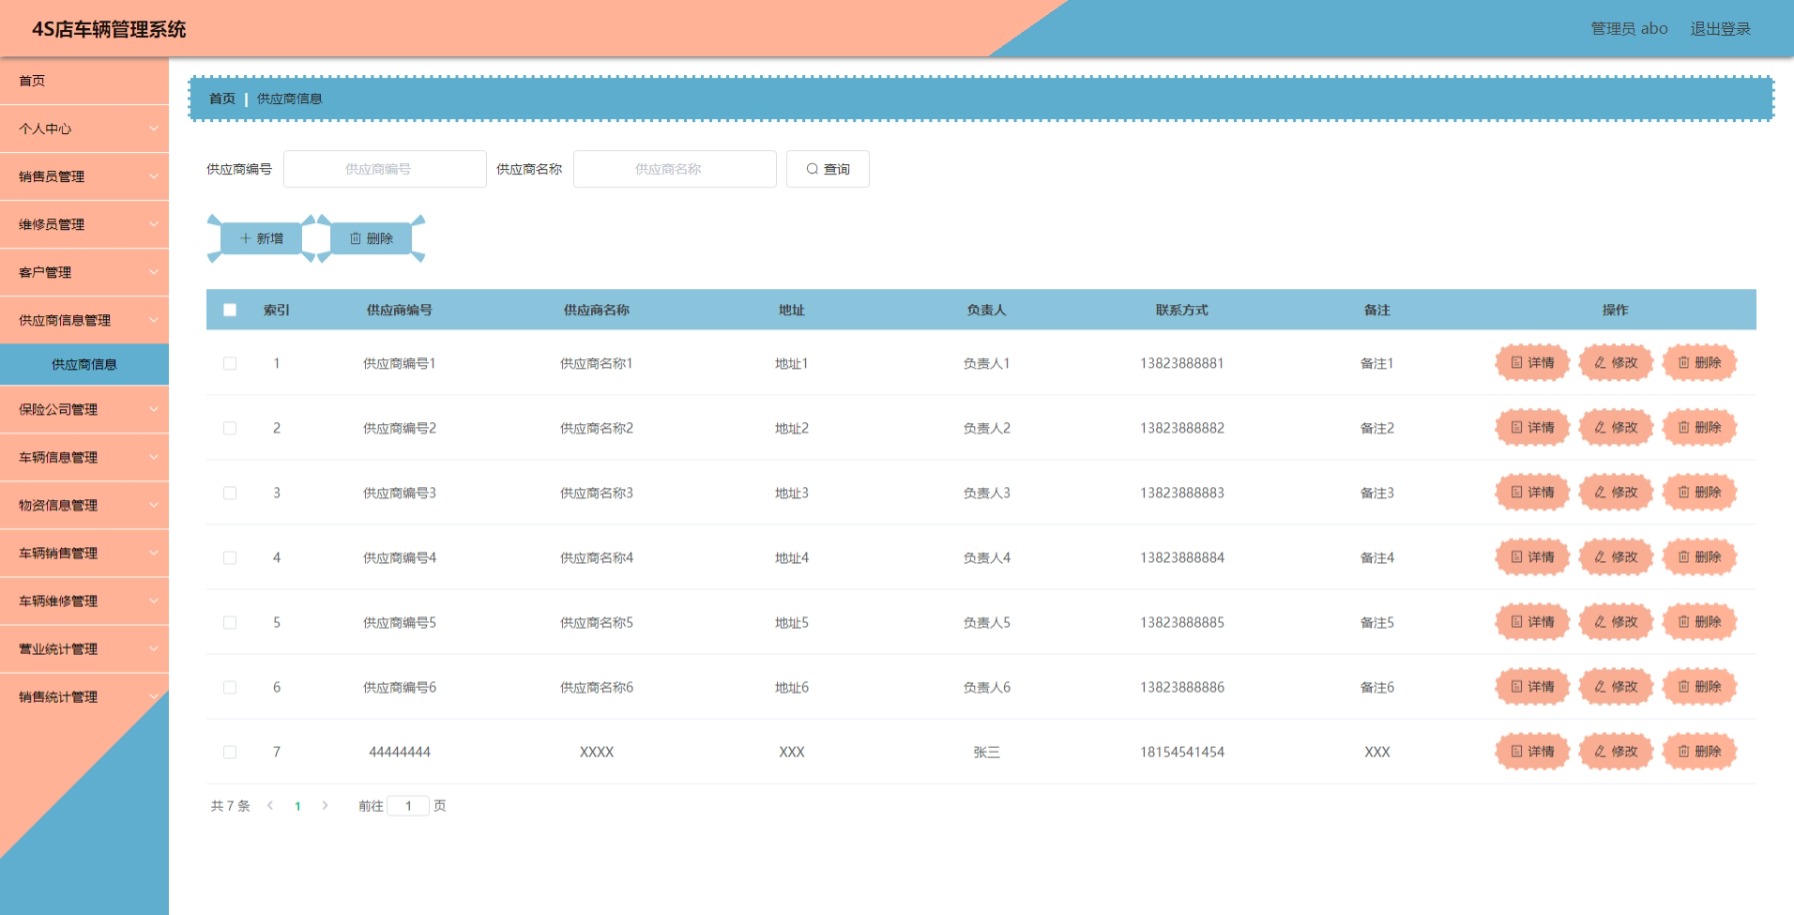
Task: Edit supplier row 3
Action: point(1616,493)
